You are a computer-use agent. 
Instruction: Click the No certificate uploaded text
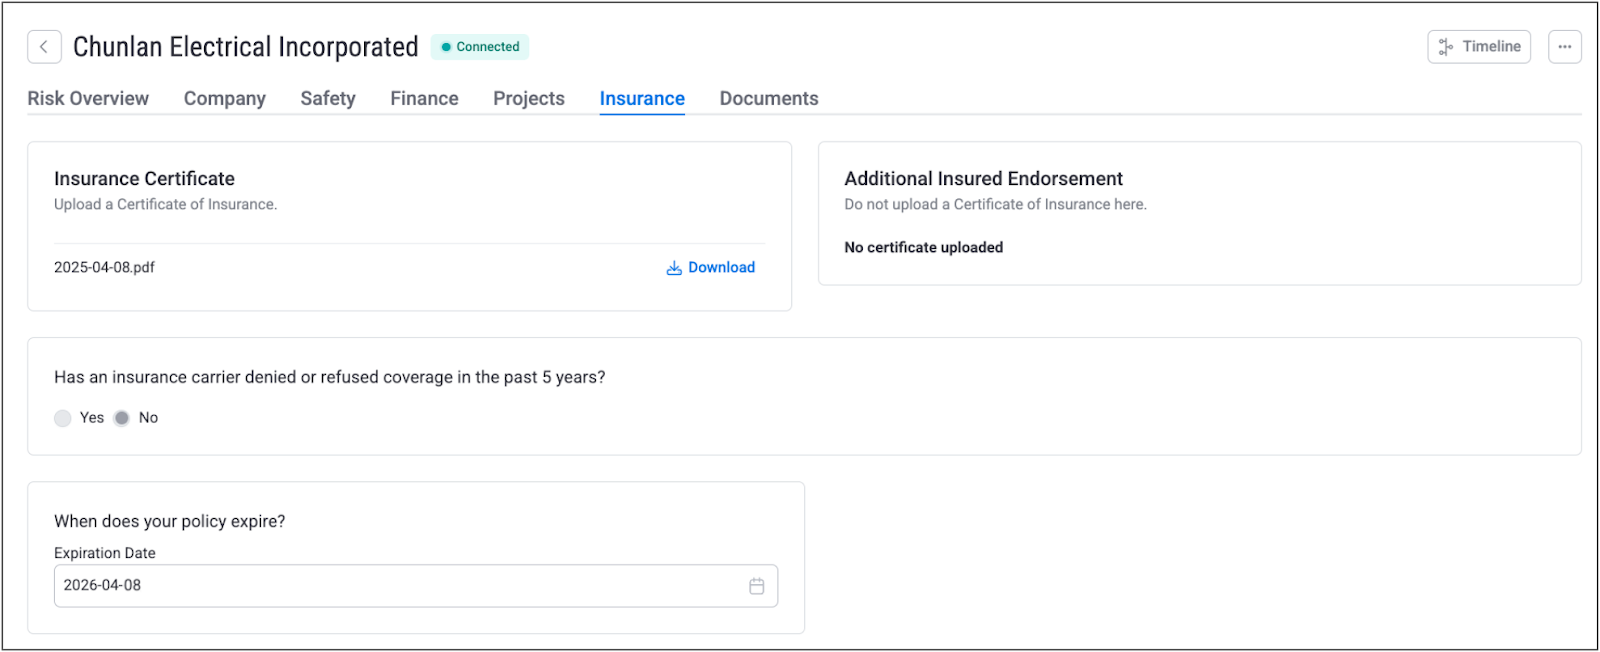pyautogui.click(x=923, y=248)
